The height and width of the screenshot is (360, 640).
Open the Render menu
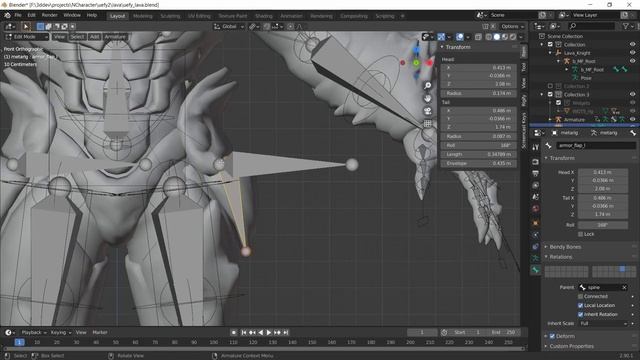click(49, 15)
